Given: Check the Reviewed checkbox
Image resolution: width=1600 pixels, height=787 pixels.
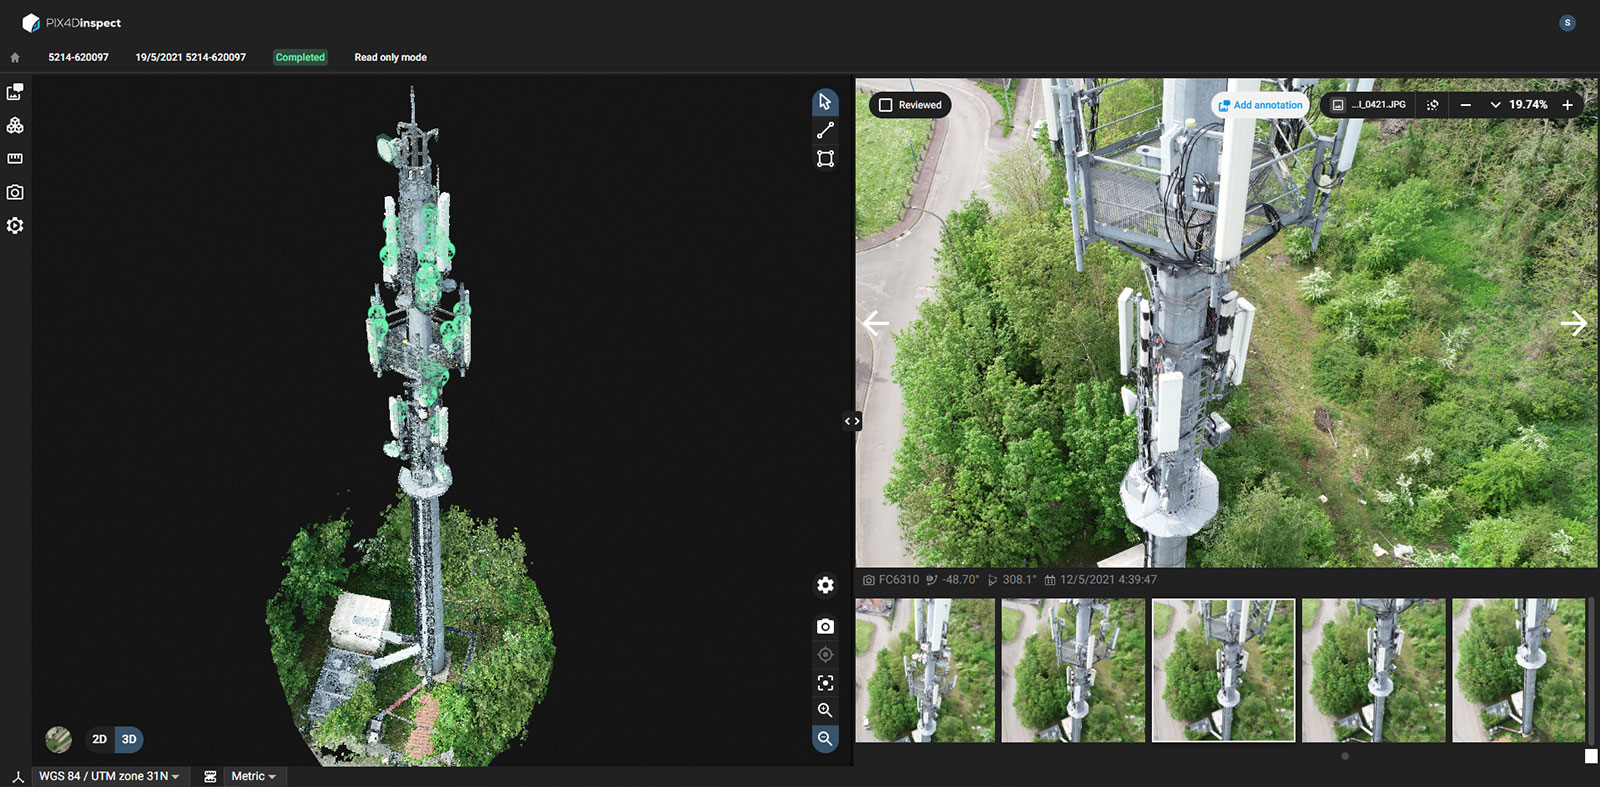Looking at the screenshot, I should pos(886,105).
